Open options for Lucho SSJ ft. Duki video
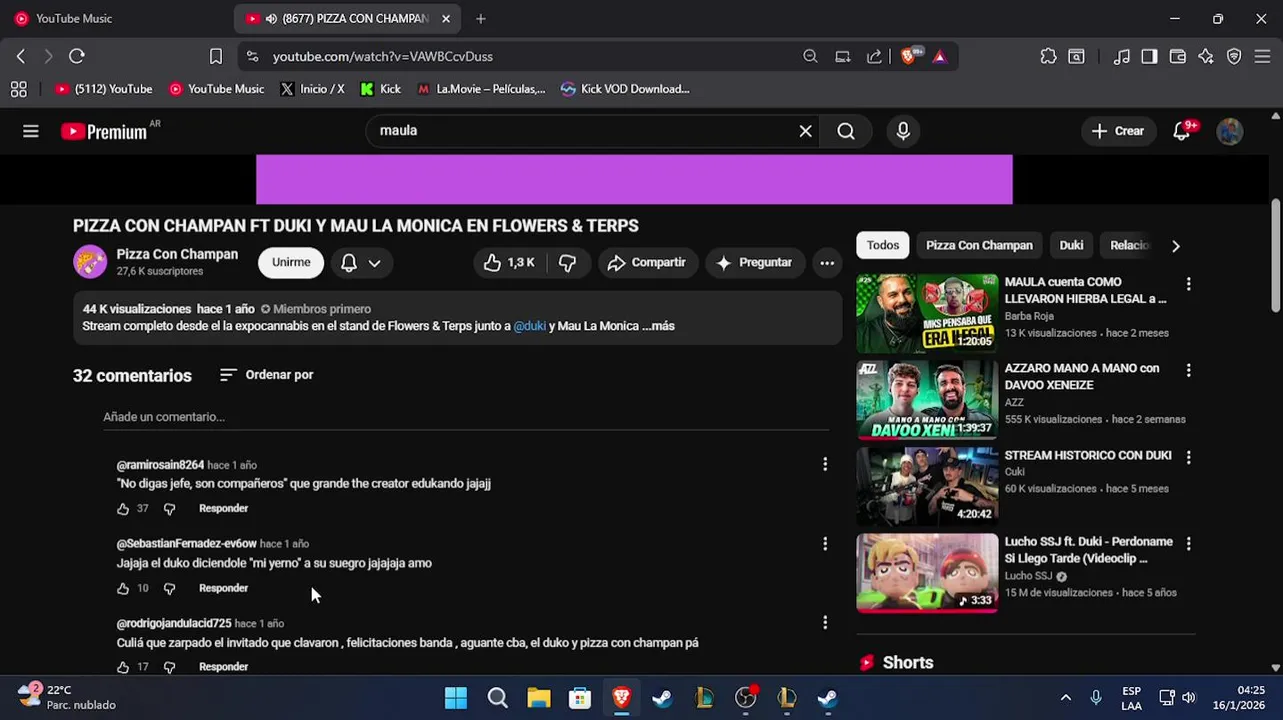This screenshot has height=720, width=1283. click(x=1188, y=543)
